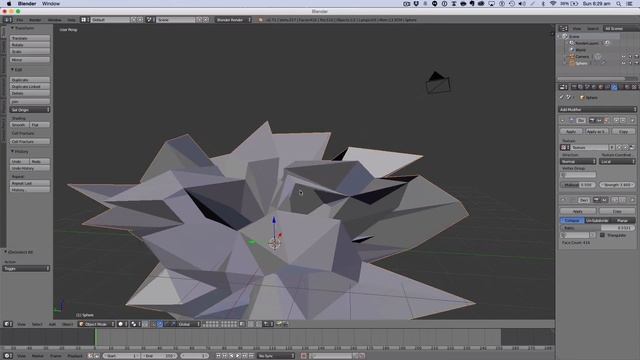Open the Add Modifier dropdown
Screen dimensions: 640x360
(598, 109)
